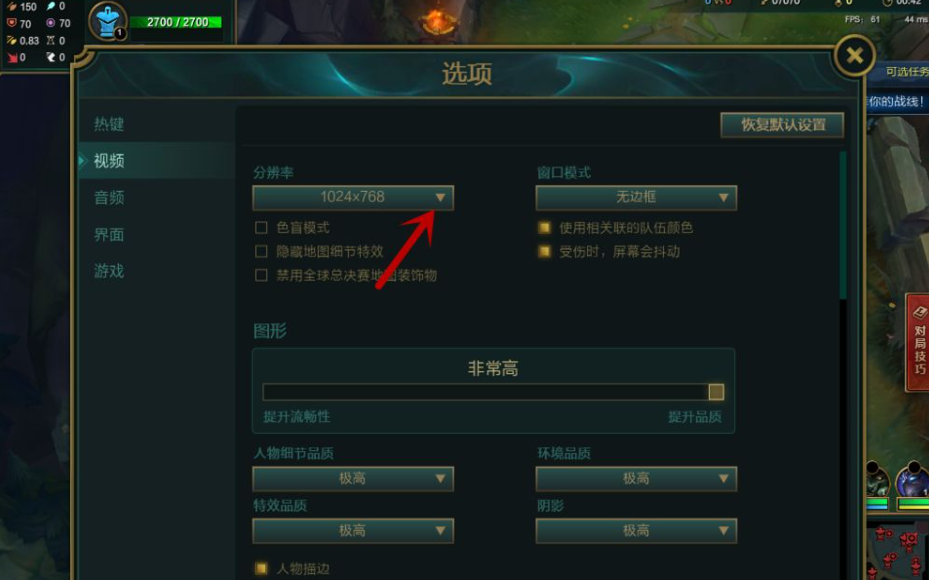Viewport: 929px width, 580px height.
Task: Open the 音频 settings tab
Action: click(109, 197)
